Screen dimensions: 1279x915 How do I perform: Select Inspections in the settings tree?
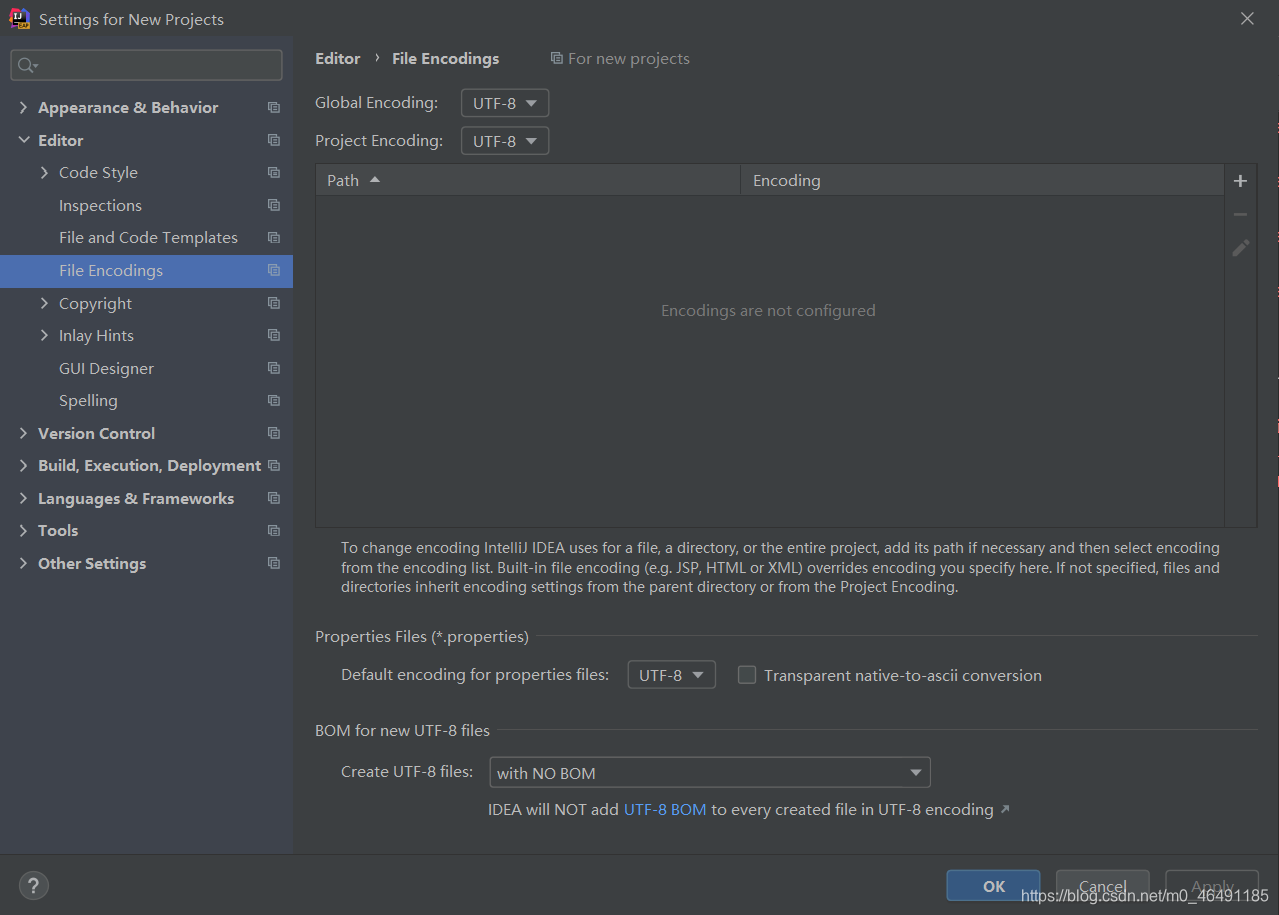click(x=100, y=206)
